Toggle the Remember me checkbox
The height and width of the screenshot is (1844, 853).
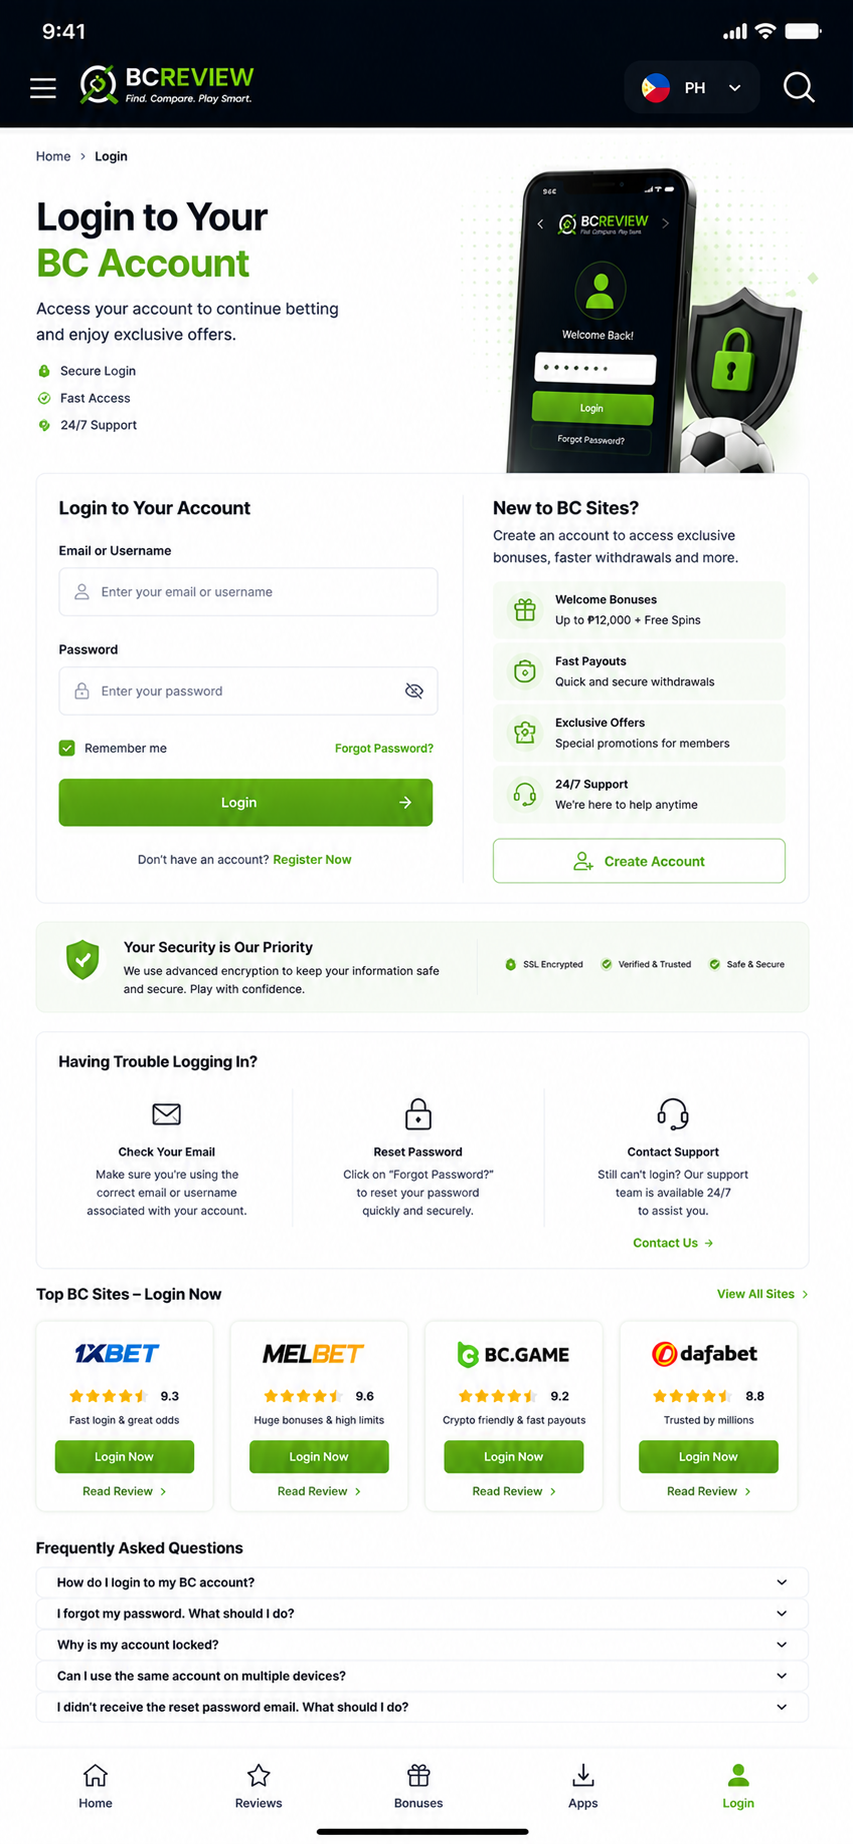(67, 748)
